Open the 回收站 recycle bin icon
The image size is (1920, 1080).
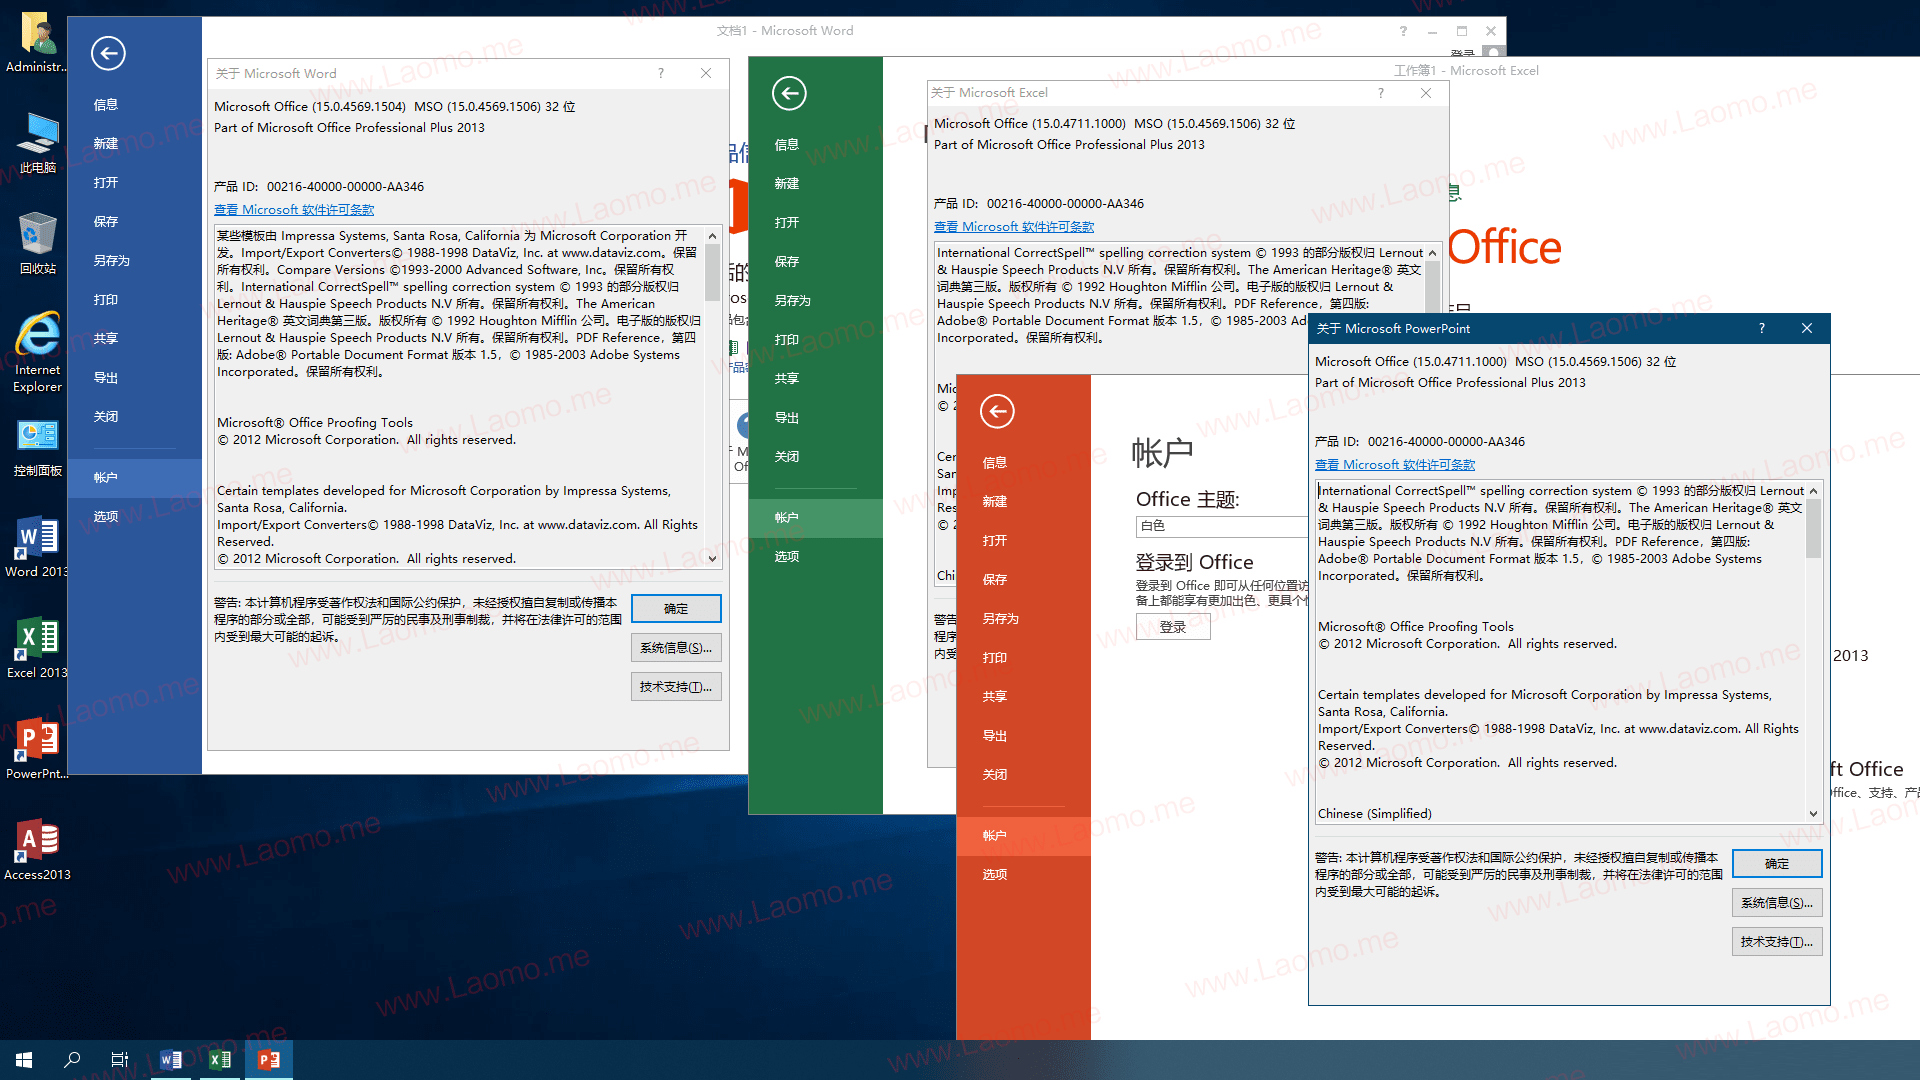pyautogui.click(x=37, y=243)
